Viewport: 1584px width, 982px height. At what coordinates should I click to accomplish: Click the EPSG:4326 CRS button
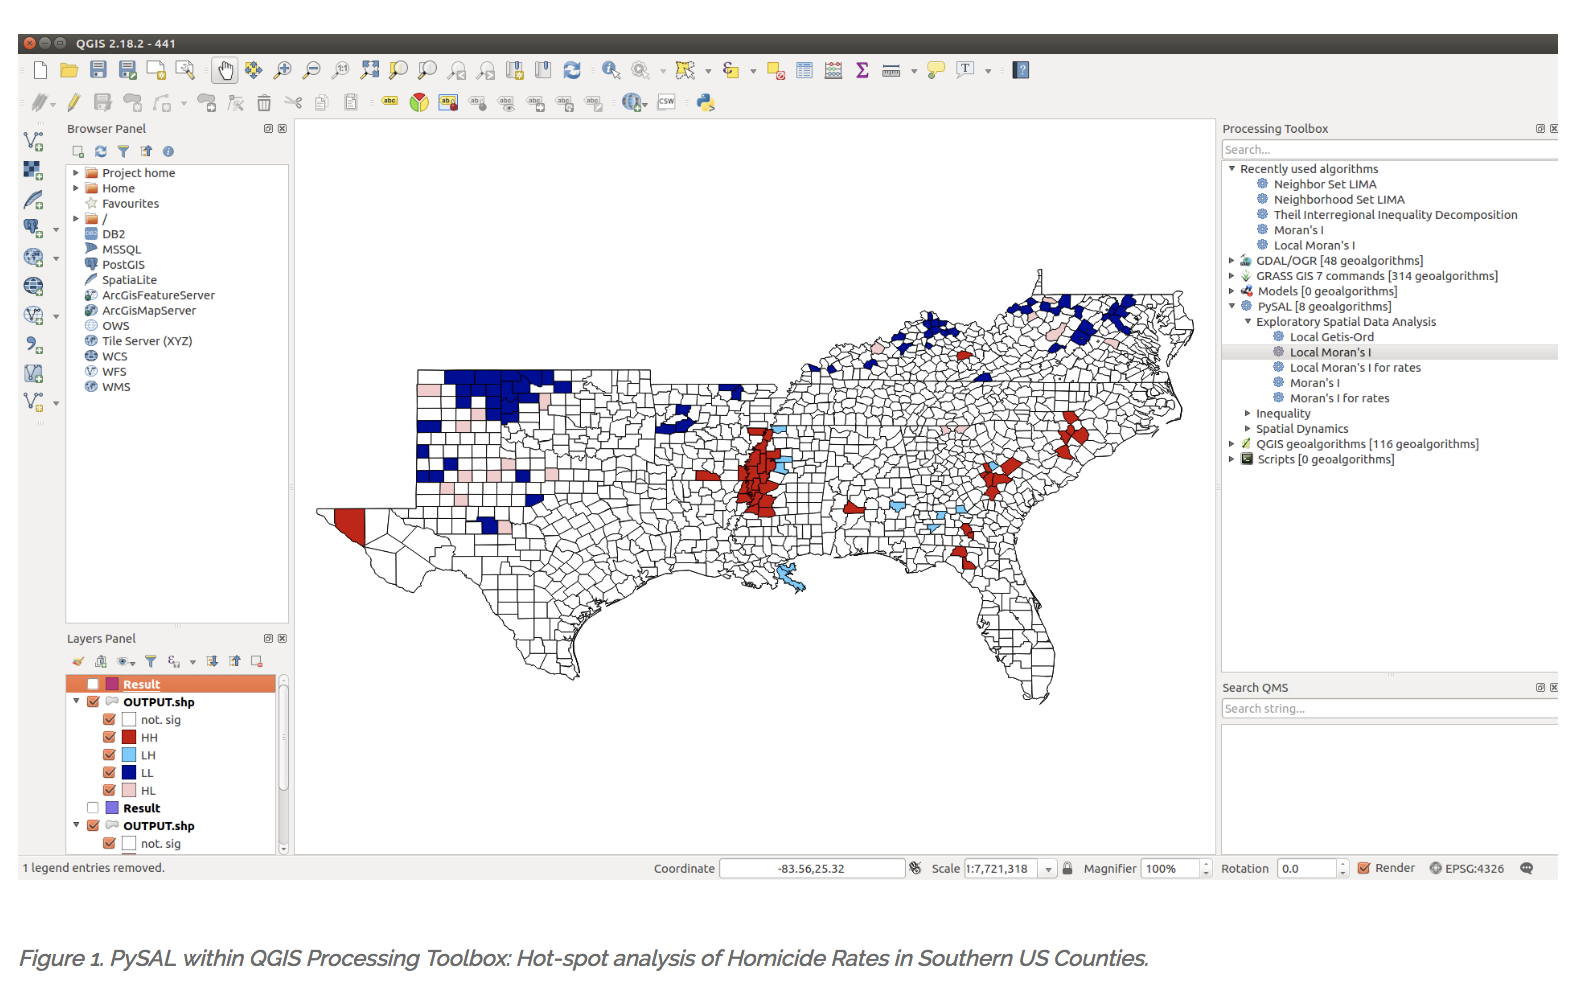click(x=1466, y=868)
